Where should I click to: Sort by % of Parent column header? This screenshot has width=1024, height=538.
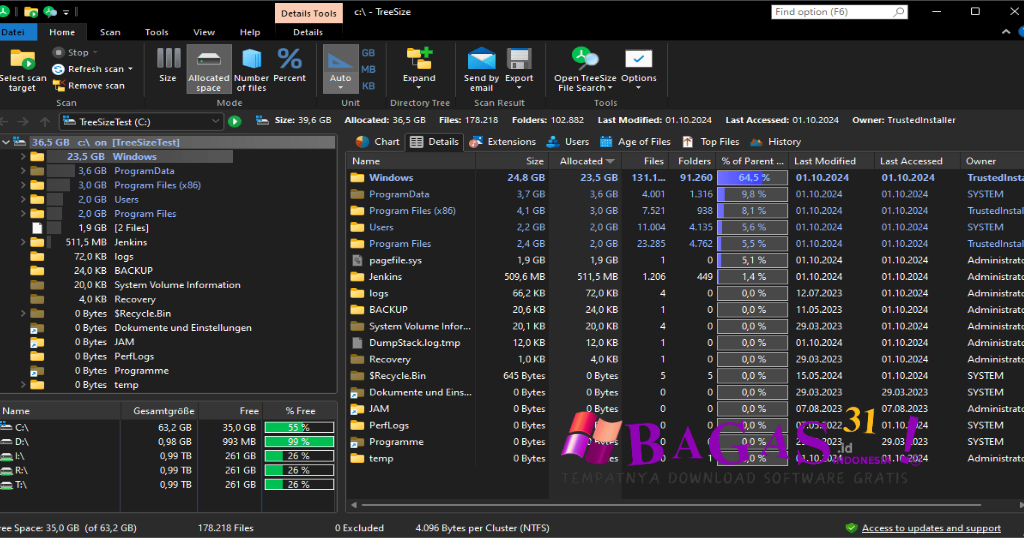tap(752, 161)
